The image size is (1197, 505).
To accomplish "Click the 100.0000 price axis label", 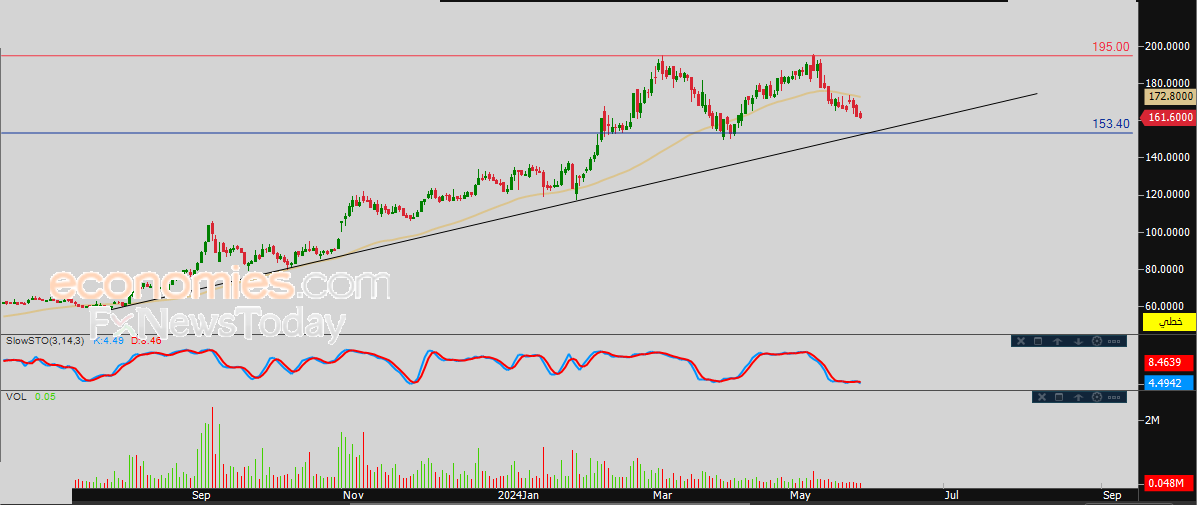I will pos(1169,232).
